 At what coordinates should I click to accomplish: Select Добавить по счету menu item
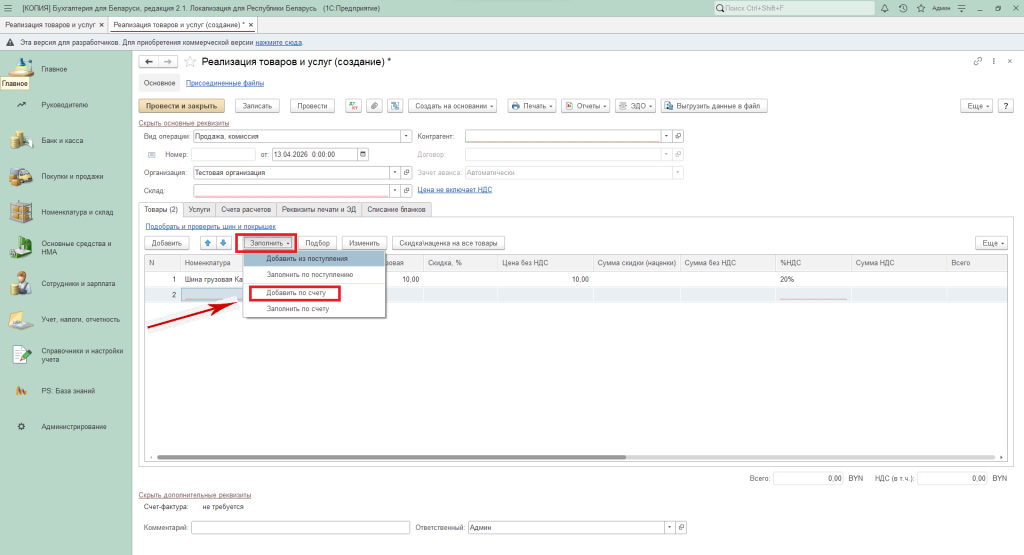[297, 293]
